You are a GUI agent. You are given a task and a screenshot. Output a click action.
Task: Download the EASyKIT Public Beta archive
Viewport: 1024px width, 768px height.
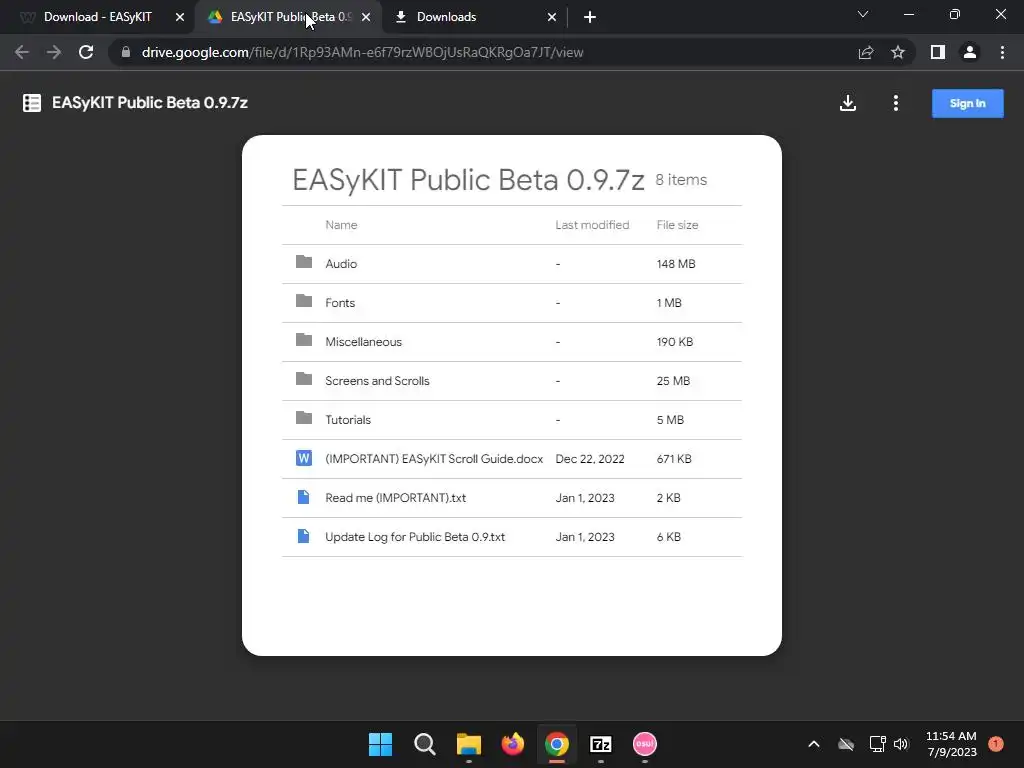(x=848, y=103)
